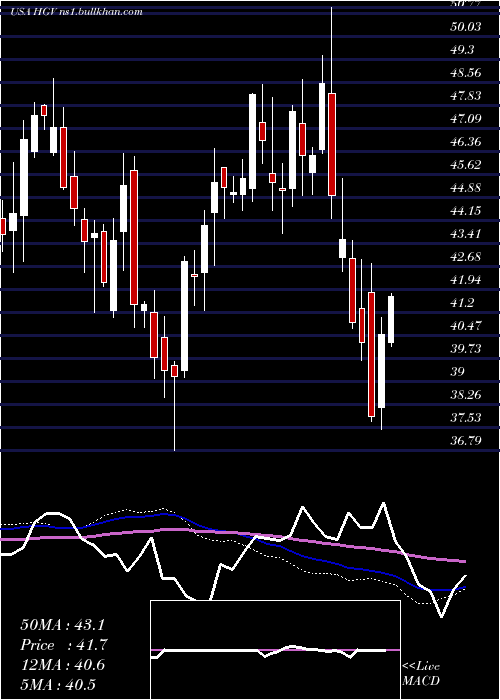Click the '<<Live MACD' label

click(421, 674)
